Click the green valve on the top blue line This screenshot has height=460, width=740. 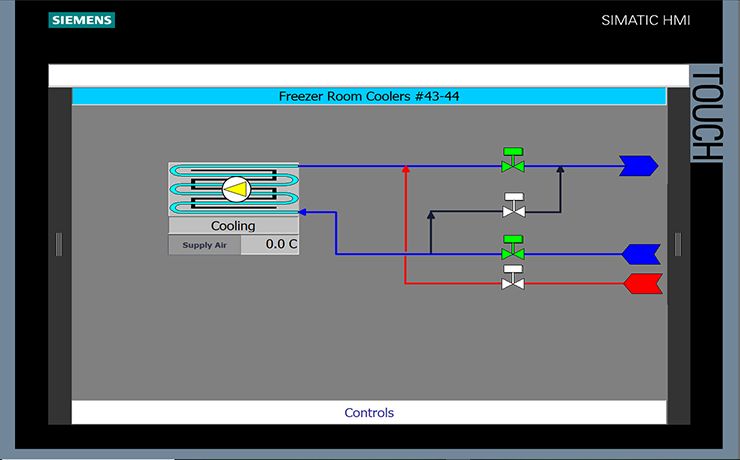[513, 161]
